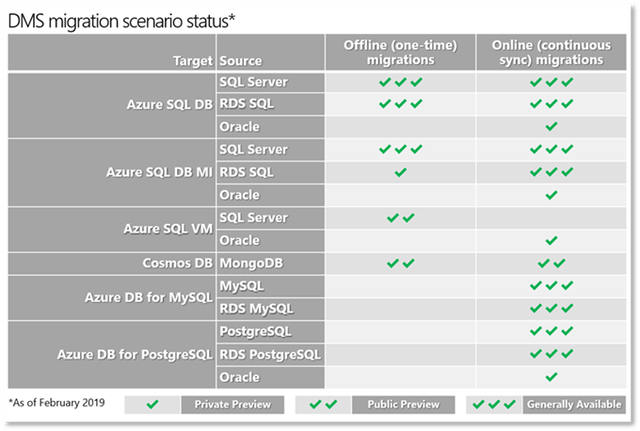Click offline checkmarks for Azure SQL DB SQL Server
The width and height of the screenshot is (640, 431).
coord(401,82)
